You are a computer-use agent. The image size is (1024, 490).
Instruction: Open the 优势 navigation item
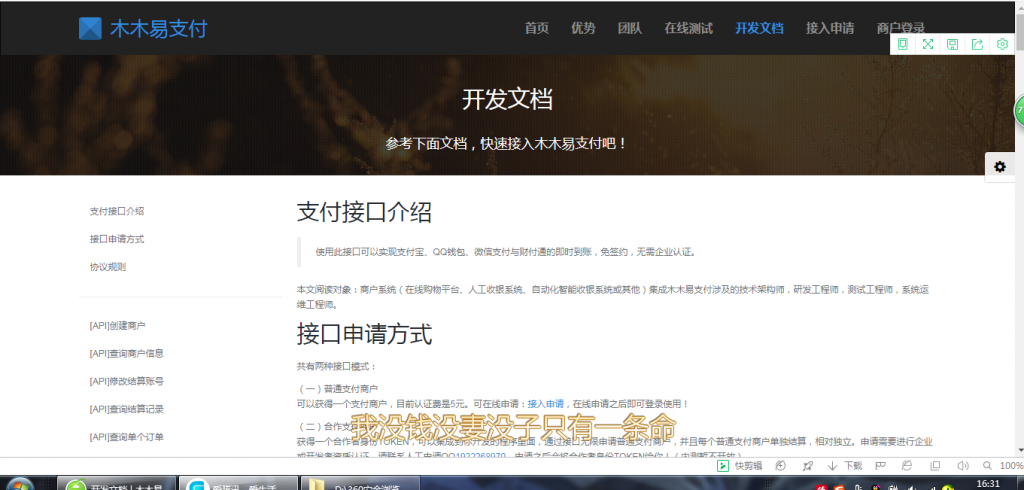583,28
